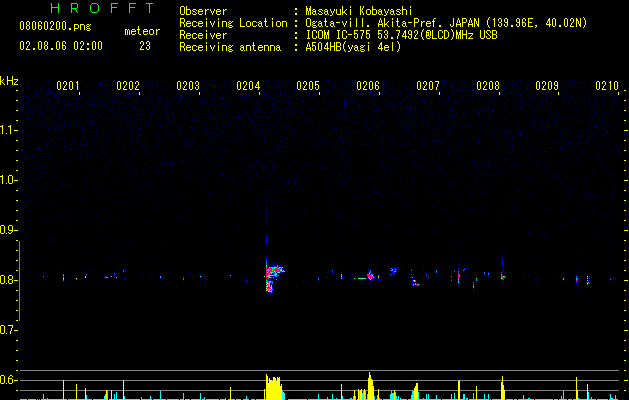Viewport: 629px width, 400px height.
Task: Click the 0204 time marker
Action: click(x=248, y=86)
